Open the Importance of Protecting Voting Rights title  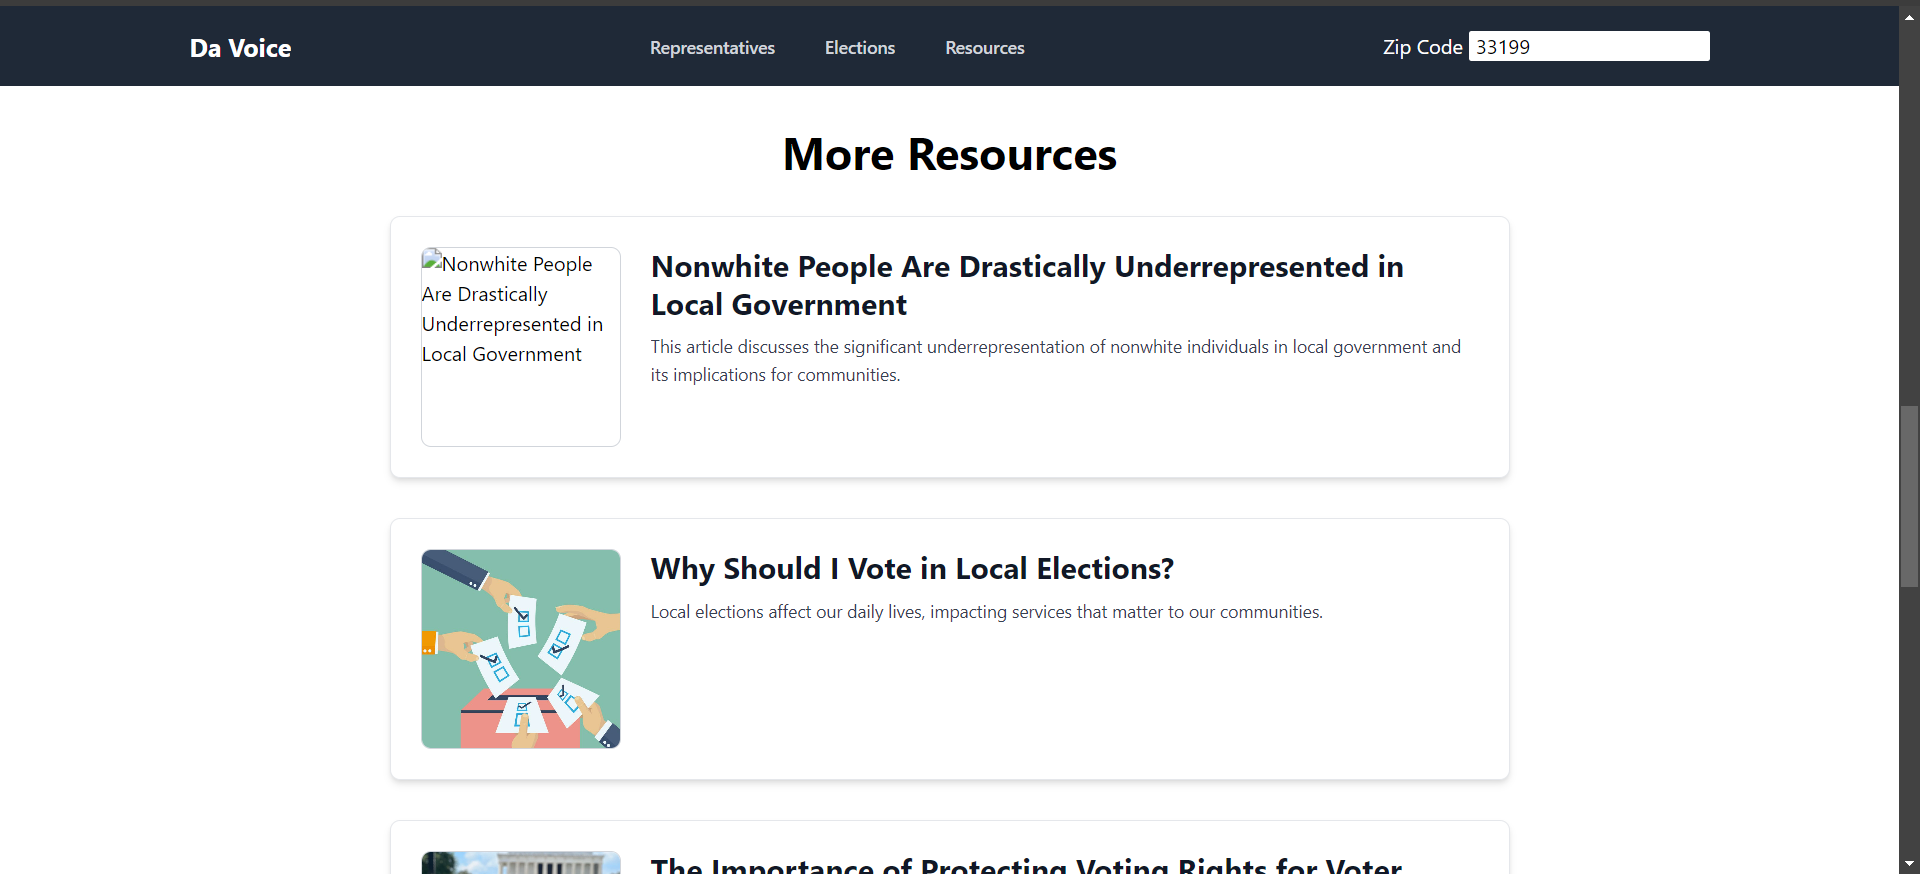(1026, 864)
